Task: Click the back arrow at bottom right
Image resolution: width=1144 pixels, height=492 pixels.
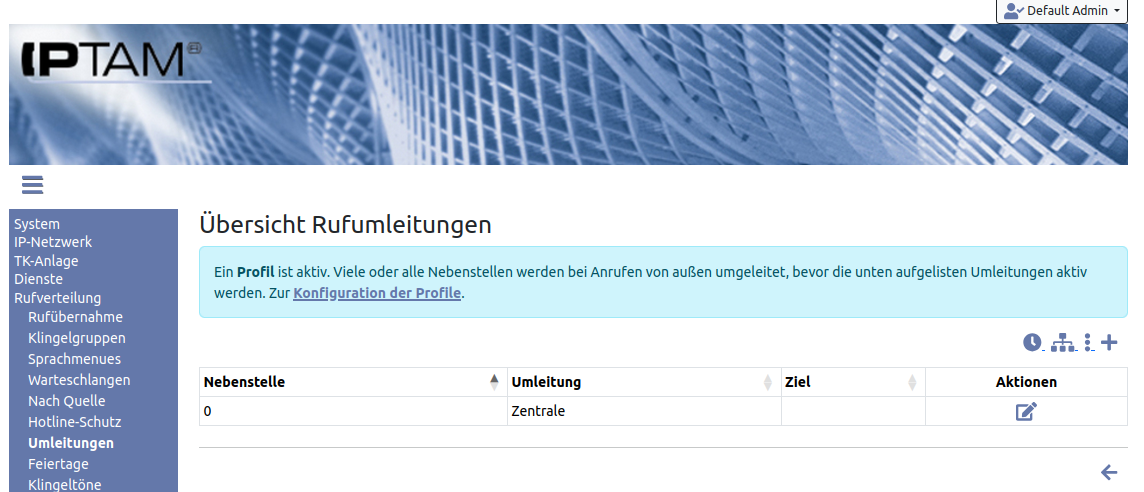Action: (1108, 472)
